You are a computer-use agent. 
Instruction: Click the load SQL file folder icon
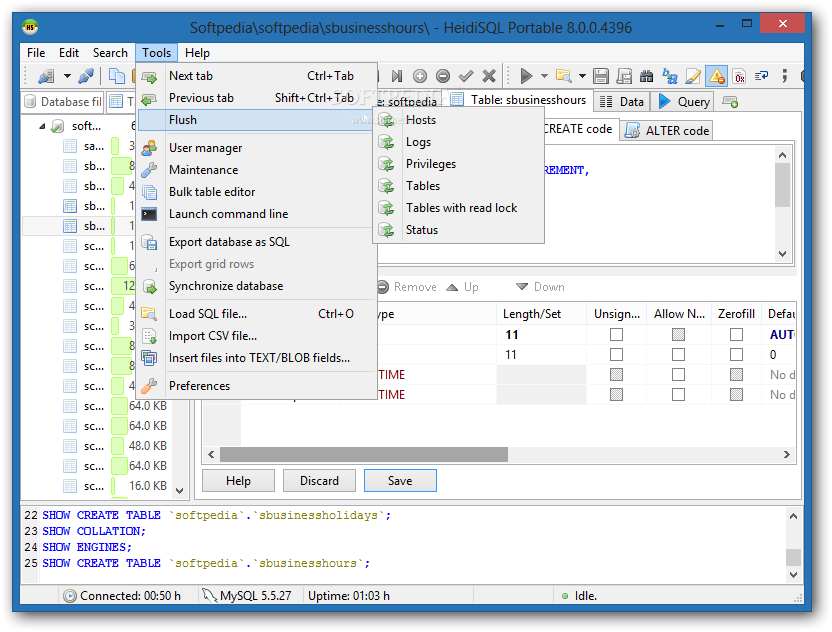(x=564, y=76)
